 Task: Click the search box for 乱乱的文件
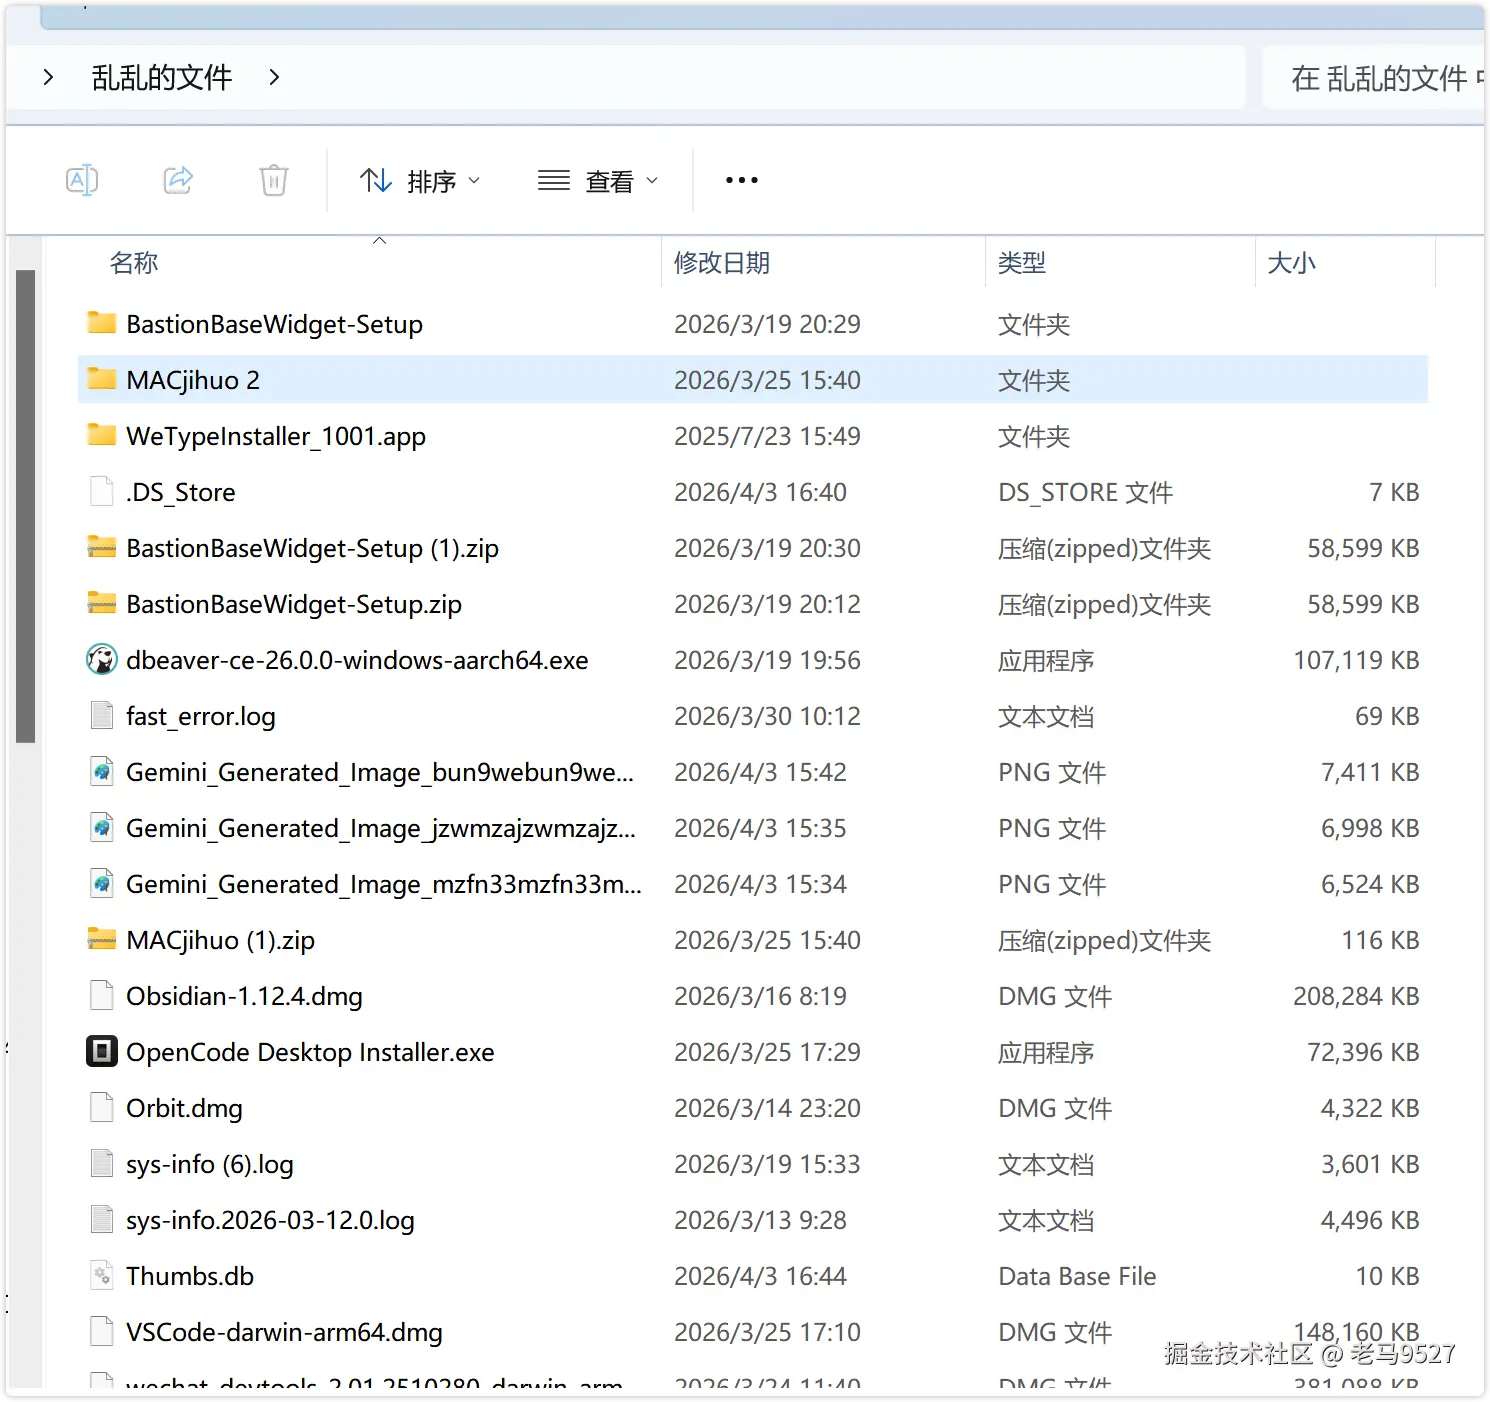(x=1378, y=78)
